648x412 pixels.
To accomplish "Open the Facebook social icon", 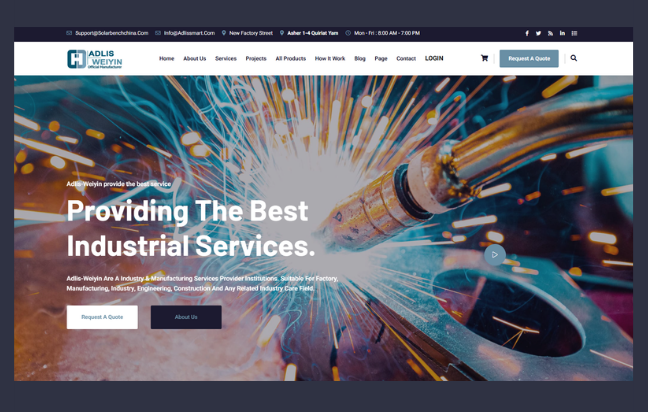I will [527, 33].
